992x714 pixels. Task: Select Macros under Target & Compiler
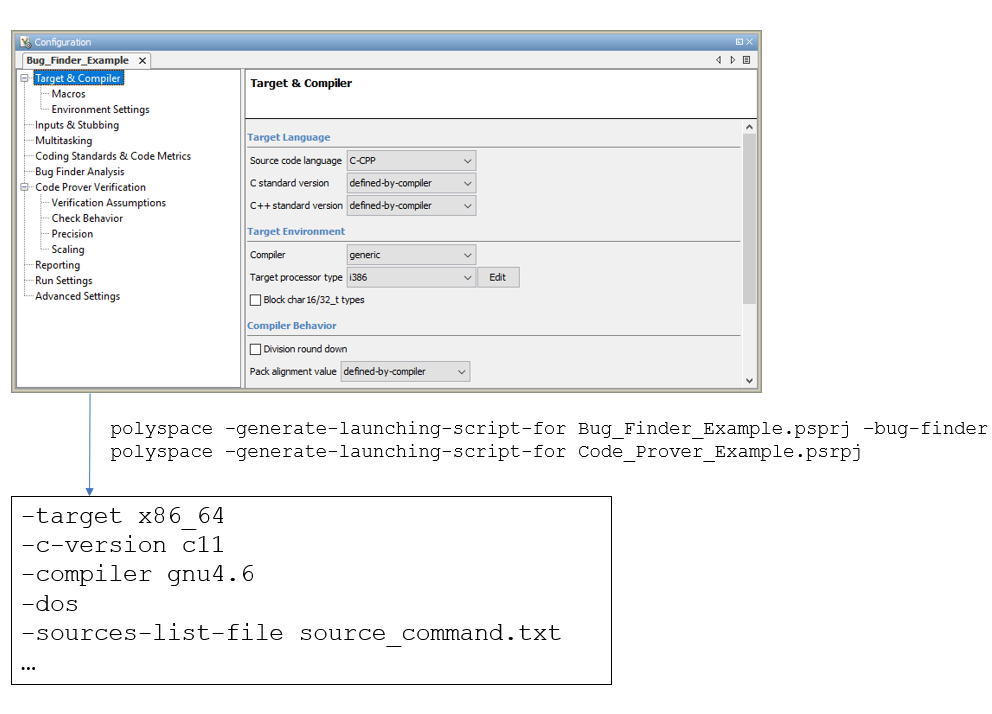click(x=69, y=93)
